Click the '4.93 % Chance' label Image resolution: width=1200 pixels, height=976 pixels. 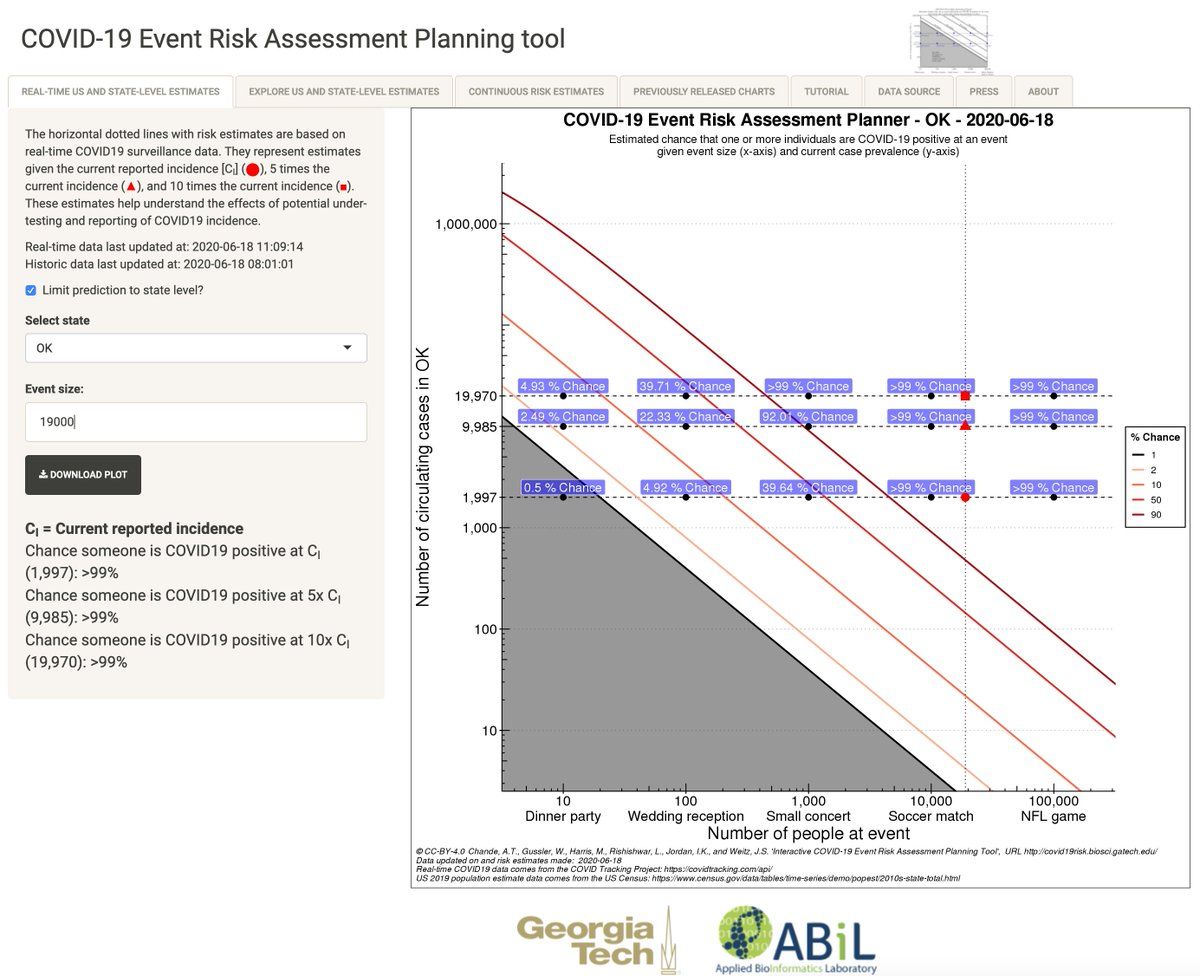(563, 386)
